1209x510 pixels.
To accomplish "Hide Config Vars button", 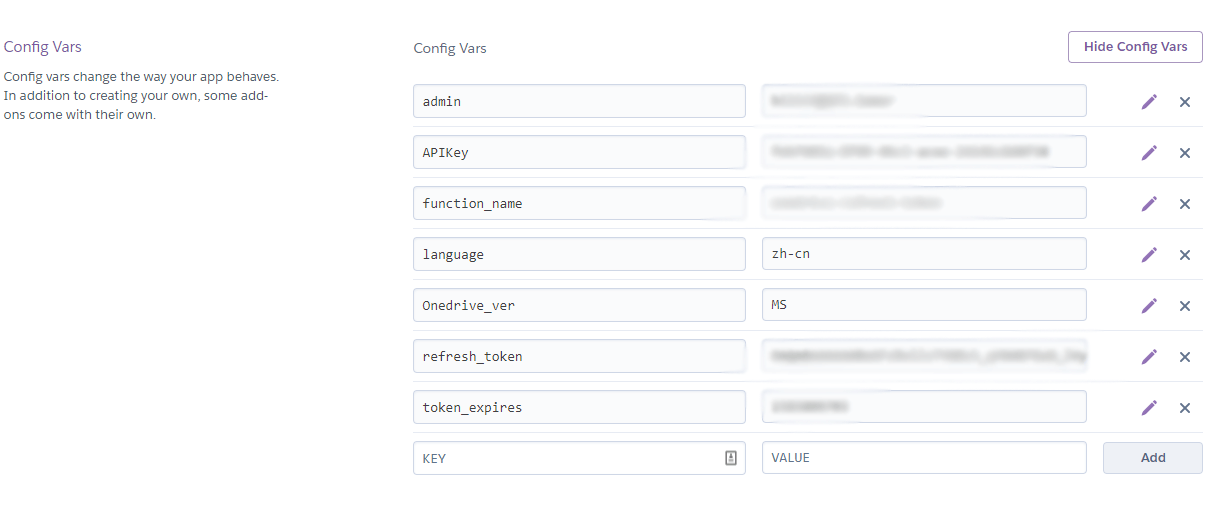I will pos(1135,47).
